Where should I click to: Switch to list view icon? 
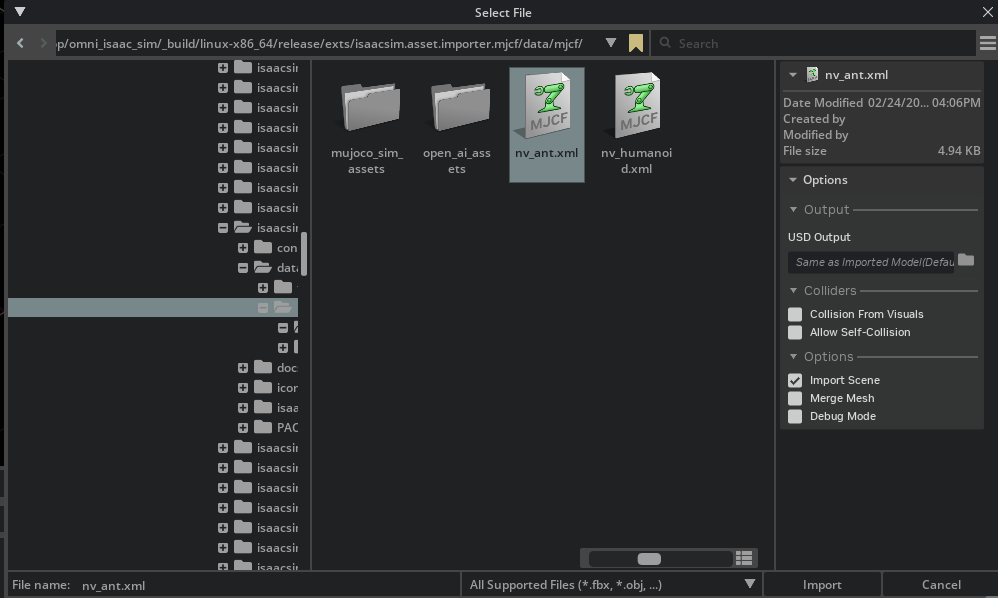pos(744,558)
